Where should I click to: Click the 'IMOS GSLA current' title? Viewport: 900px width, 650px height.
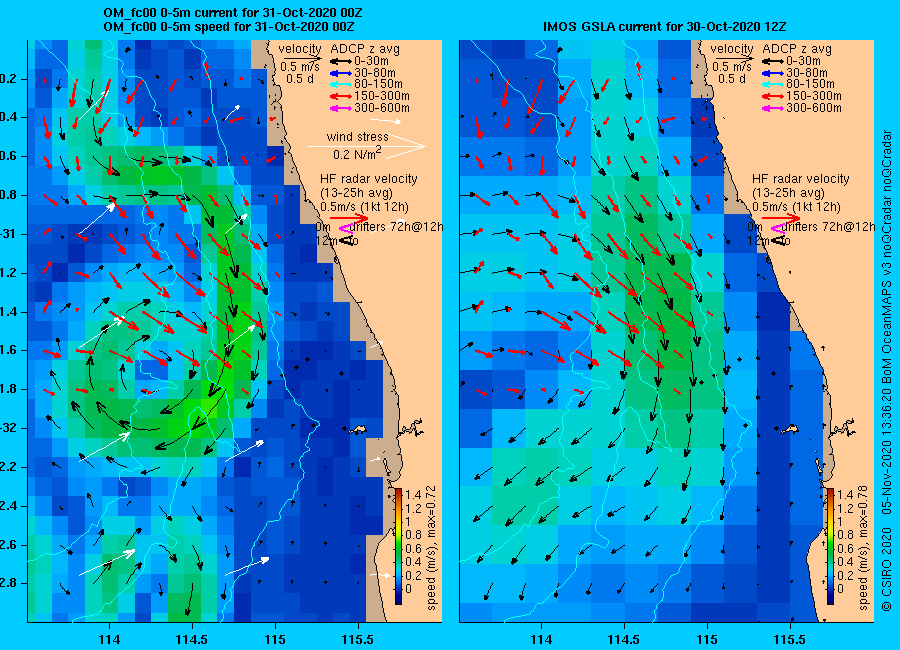coord(664,26)
